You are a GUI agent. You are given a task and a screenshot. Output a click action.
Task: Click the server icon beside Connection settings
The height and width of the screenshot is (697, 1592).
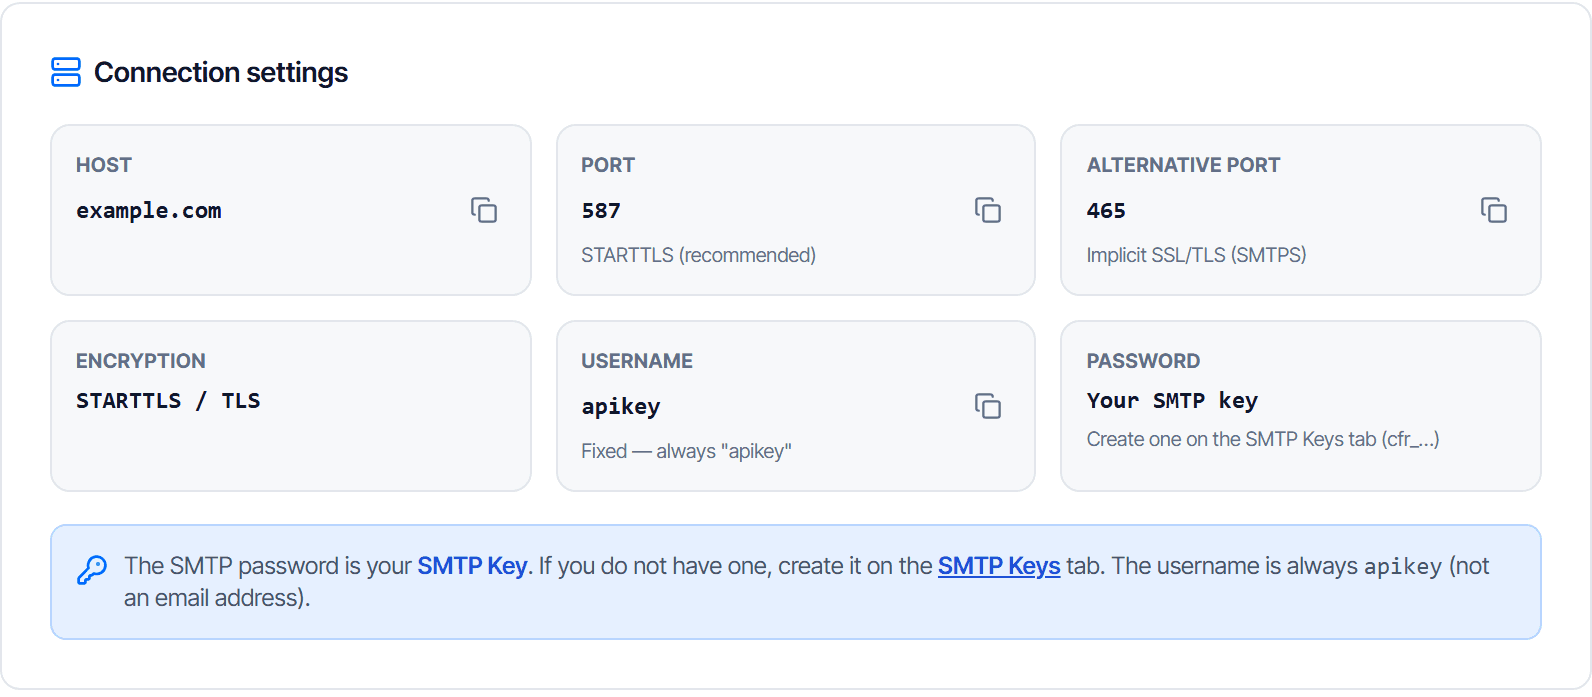[x=66, y=72]
